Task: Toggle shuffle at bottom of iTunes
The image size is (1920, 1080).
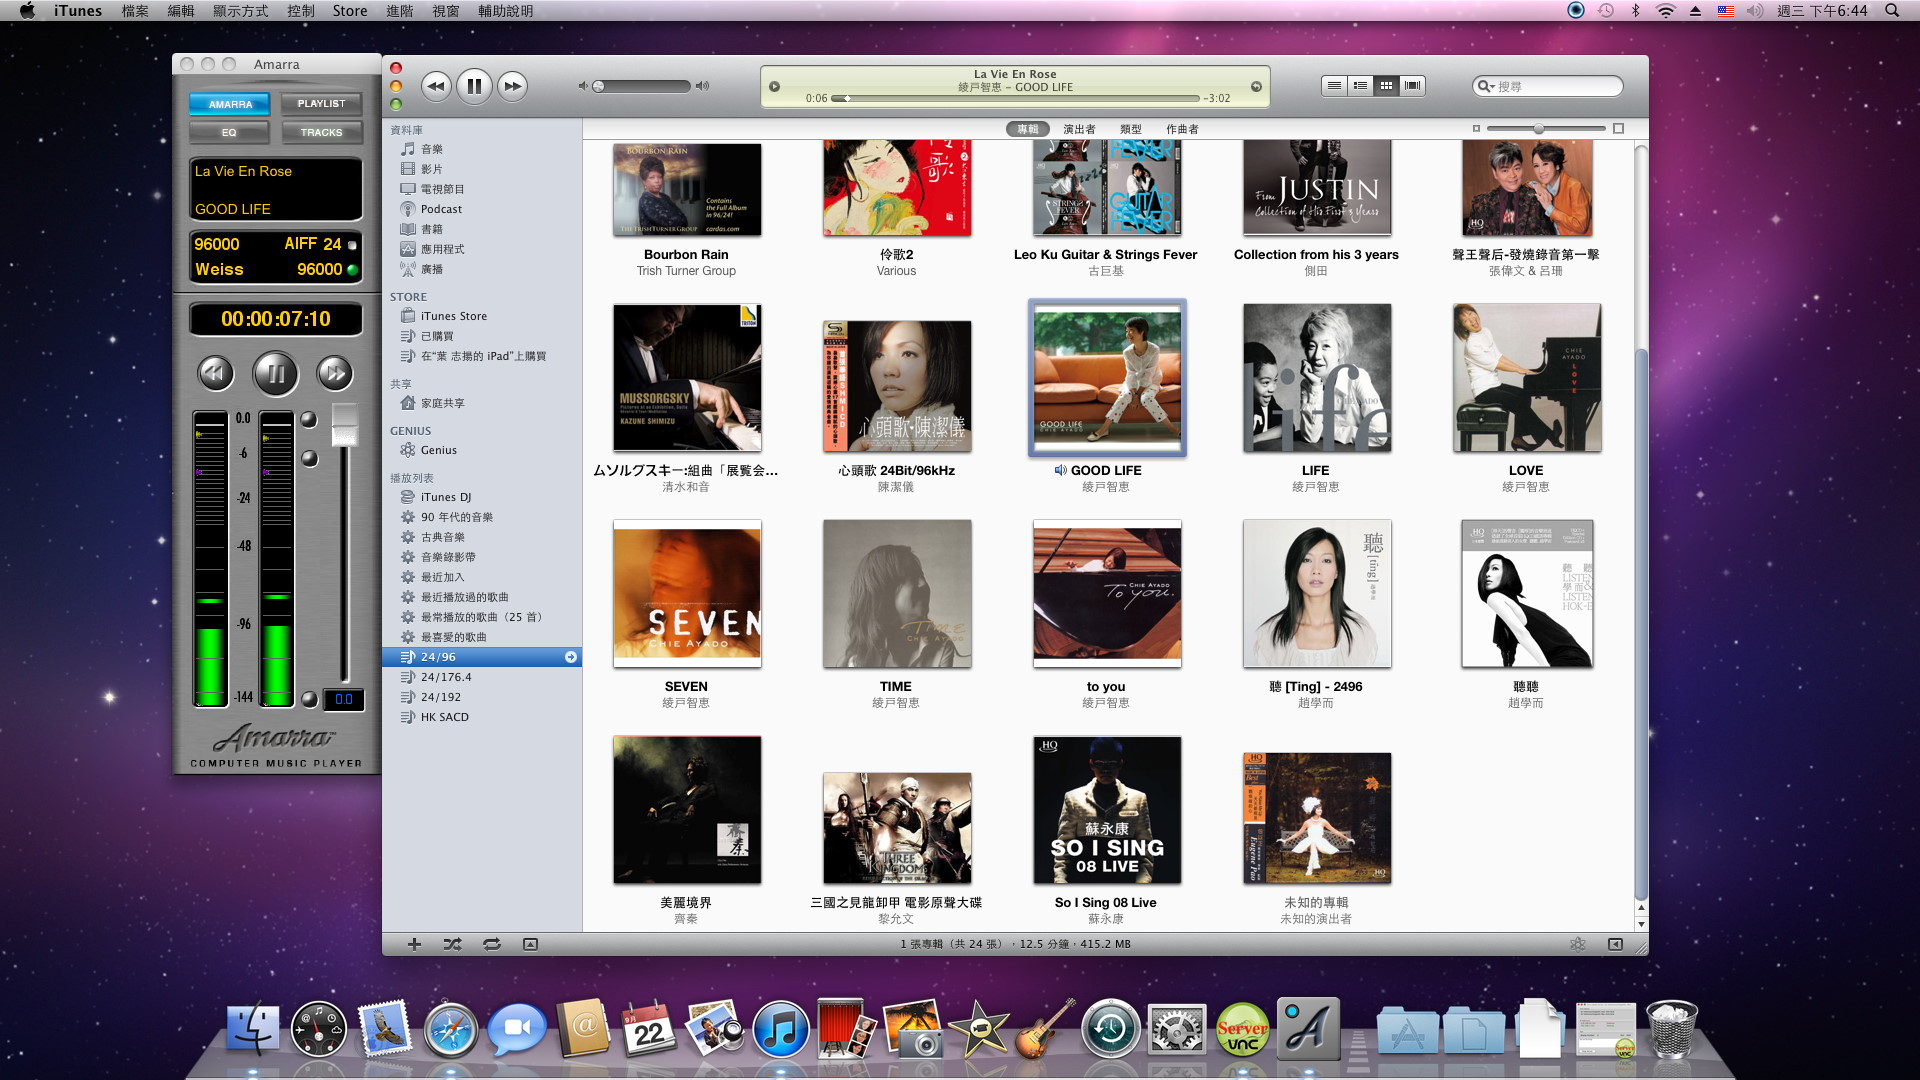Action: [x=452, y=944]
